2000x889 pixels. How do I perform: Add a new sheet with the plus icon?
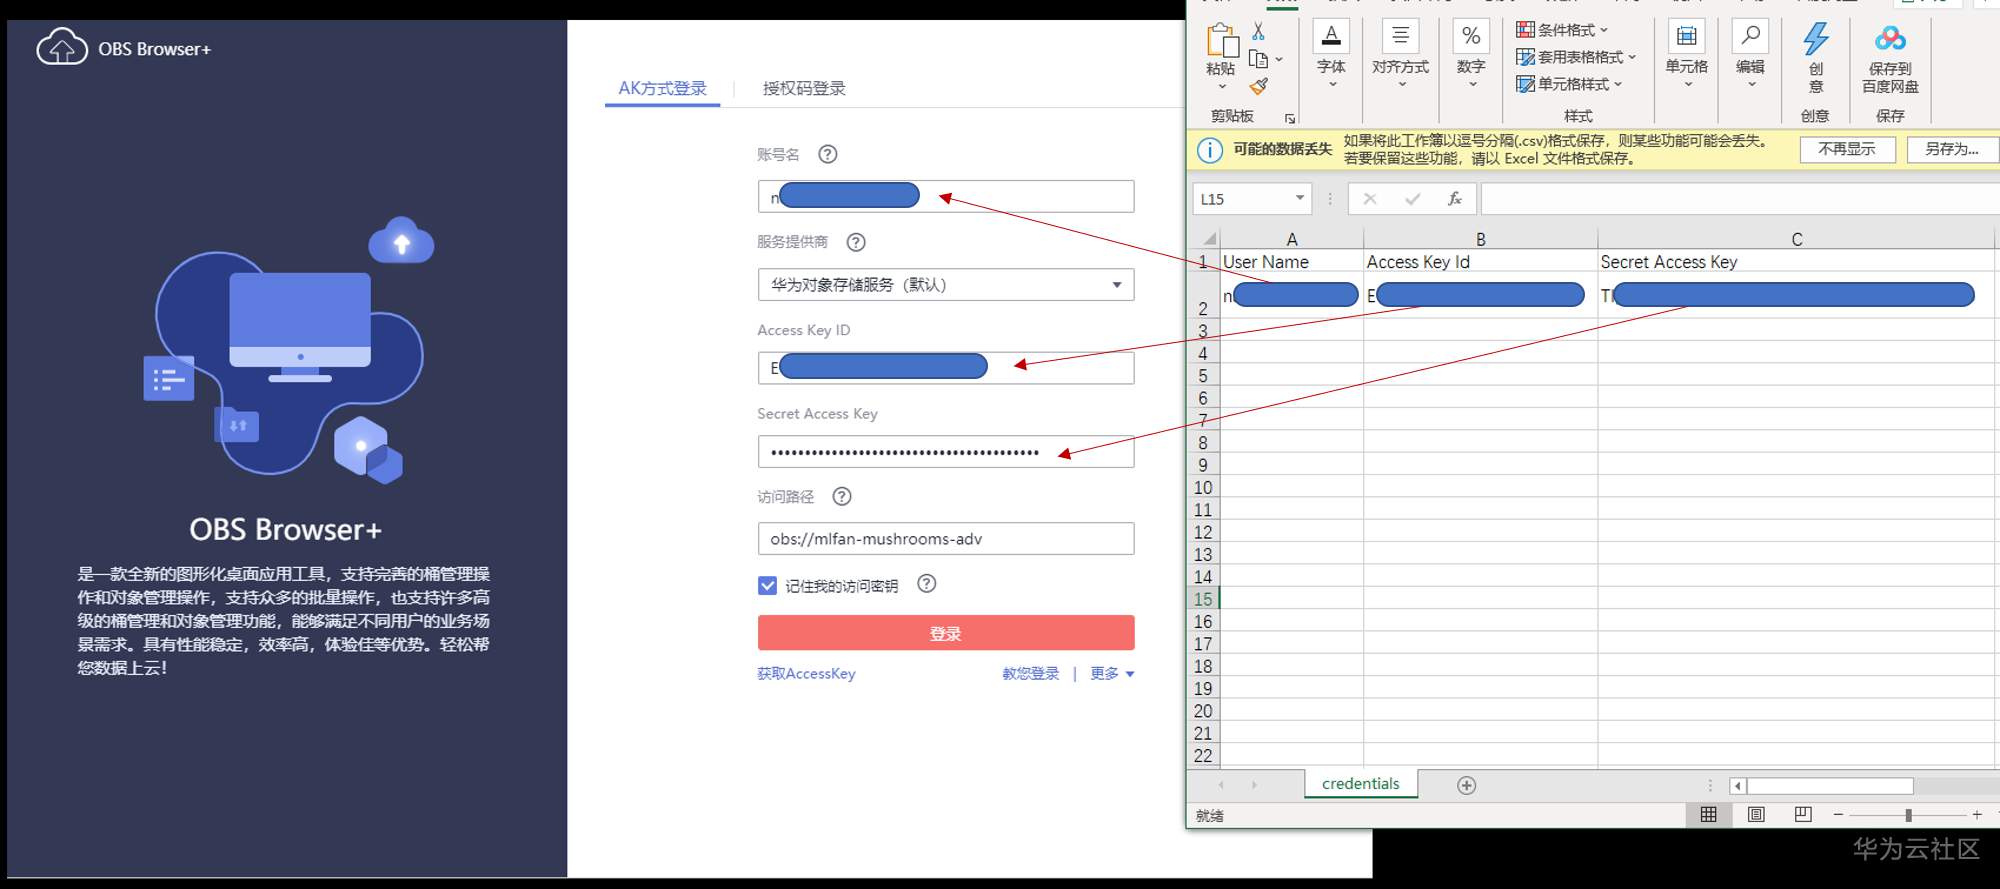click(x=1466, y=785)
